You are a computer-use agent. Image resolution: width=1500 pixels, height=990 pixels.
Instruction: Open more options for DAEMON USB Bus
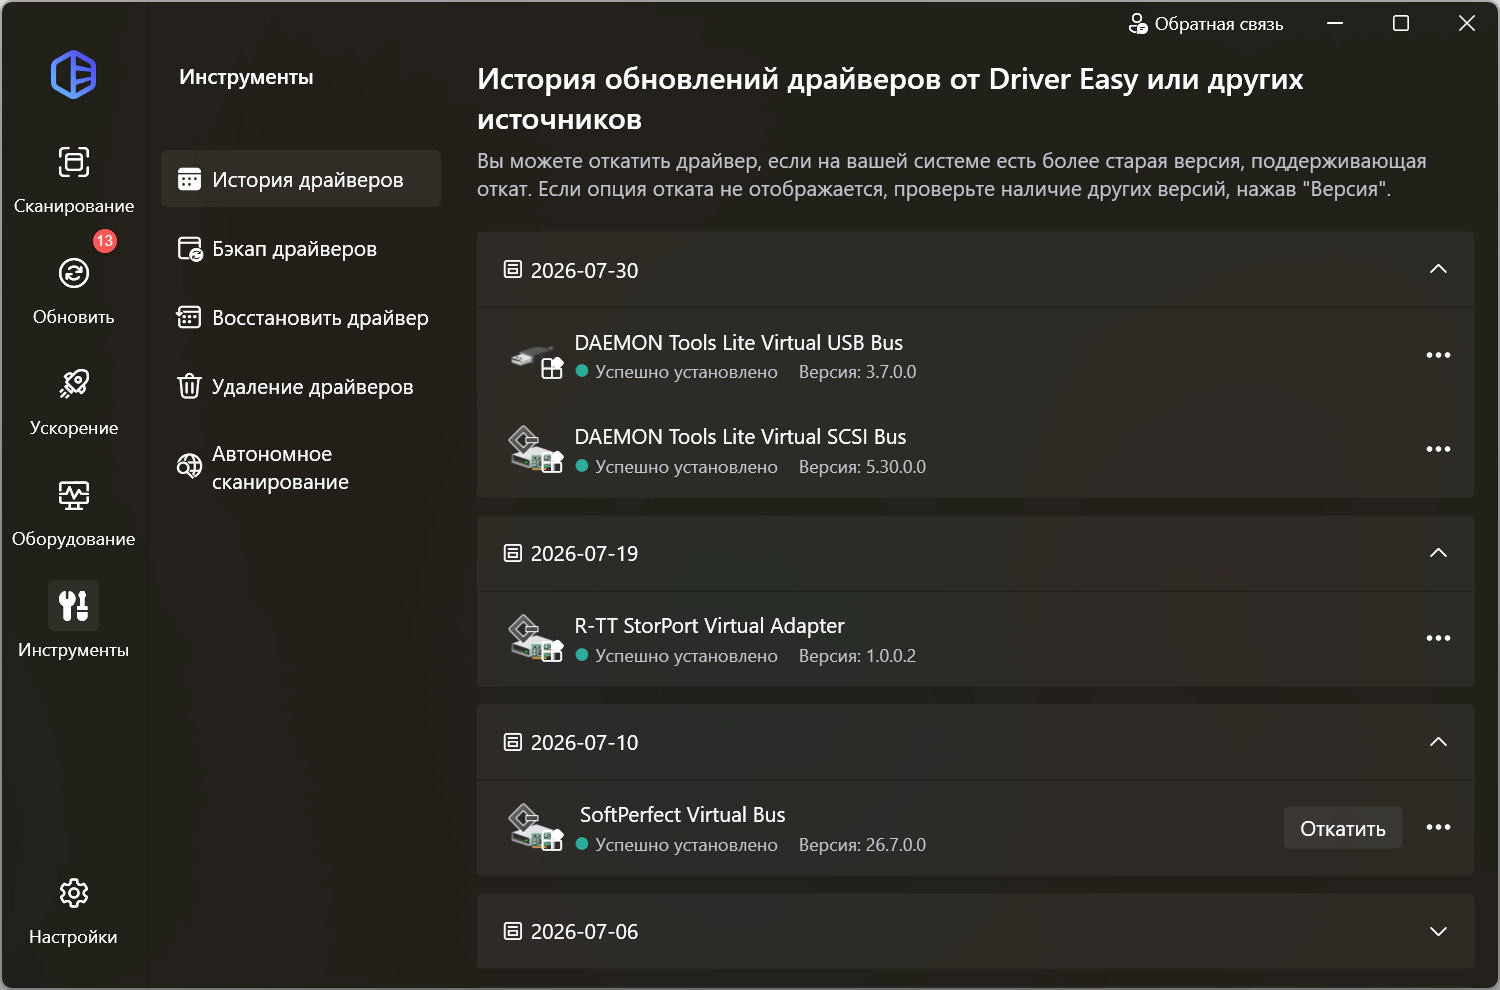click(1438, 355)
